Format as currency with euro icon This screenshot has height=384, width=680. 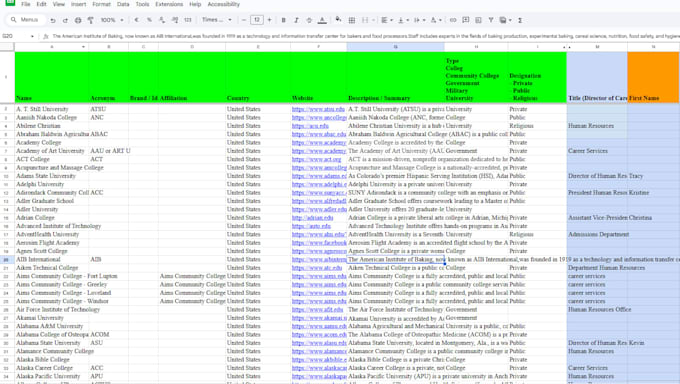[x=137, y=20]
